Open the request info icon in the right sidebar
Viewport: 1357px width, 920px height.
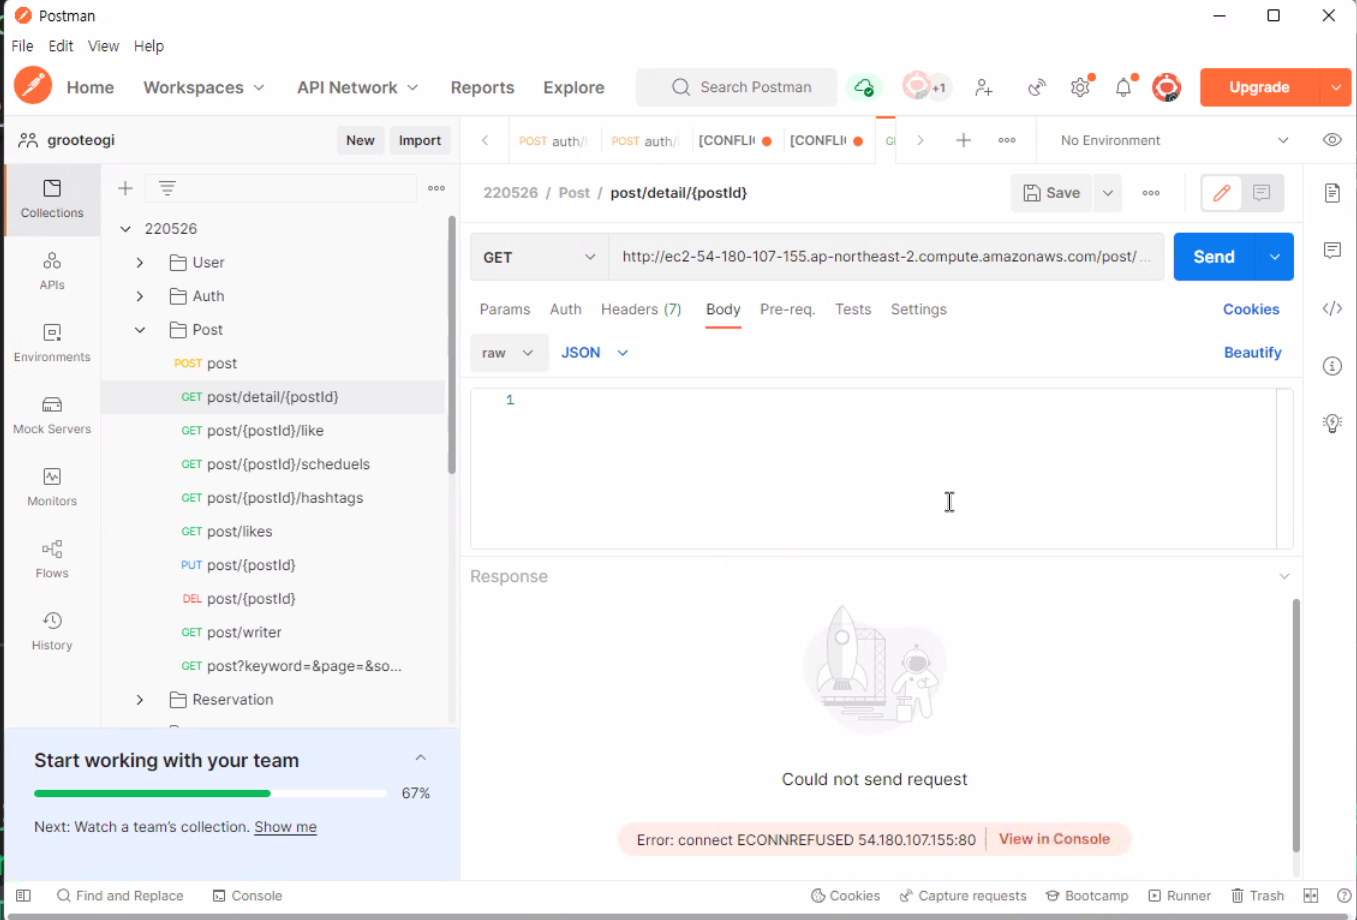tap(1332, 366)
